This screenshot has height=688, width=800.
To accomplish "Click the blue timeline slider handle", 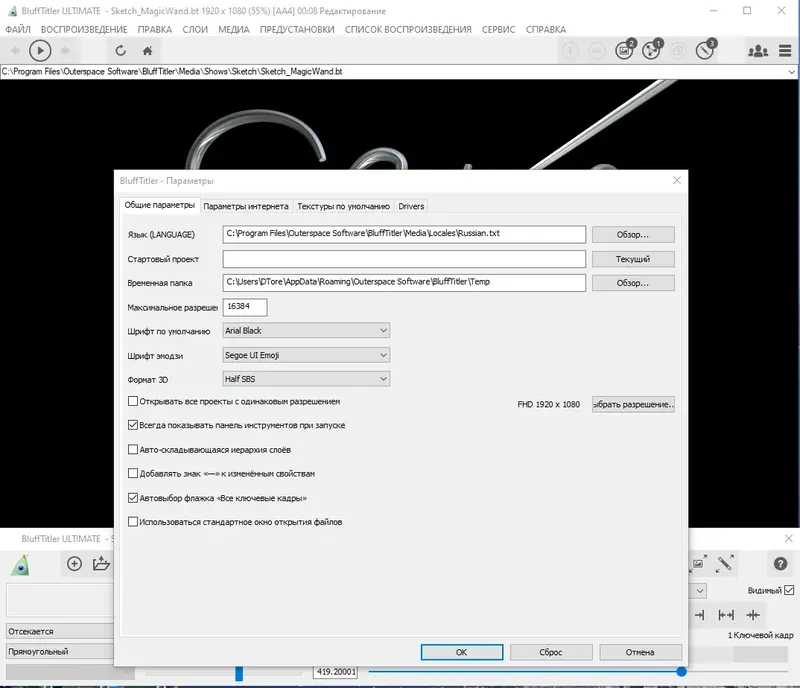I will 681,672.
